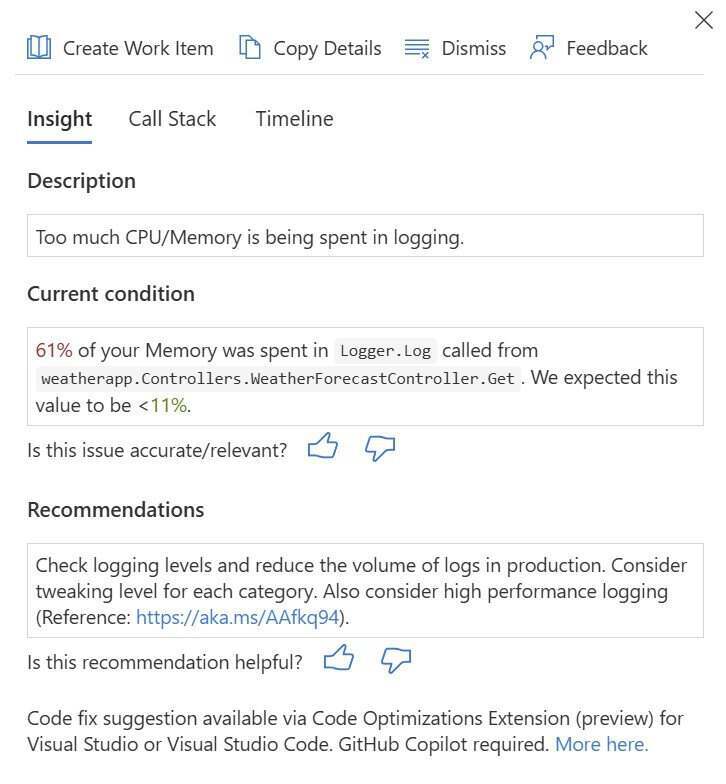The height and width of the screenshot is (784, 726).
Task: Select the Insight tab
Action: [x=59, y=119]
